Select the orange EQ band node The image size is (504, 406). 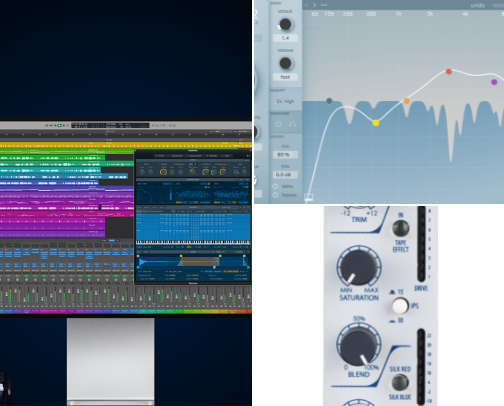(407, 101)
